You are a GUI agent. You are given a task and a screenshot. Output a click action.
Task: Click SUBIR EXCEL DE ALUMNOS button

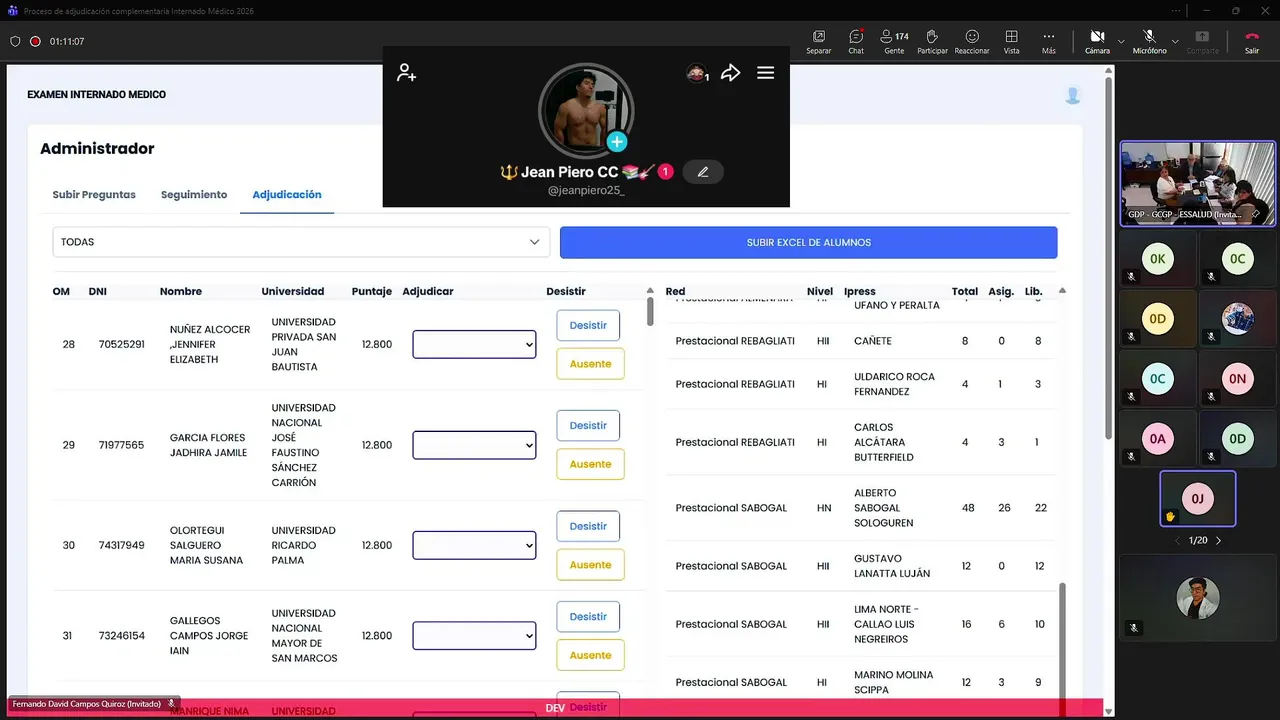pos(808,242)
